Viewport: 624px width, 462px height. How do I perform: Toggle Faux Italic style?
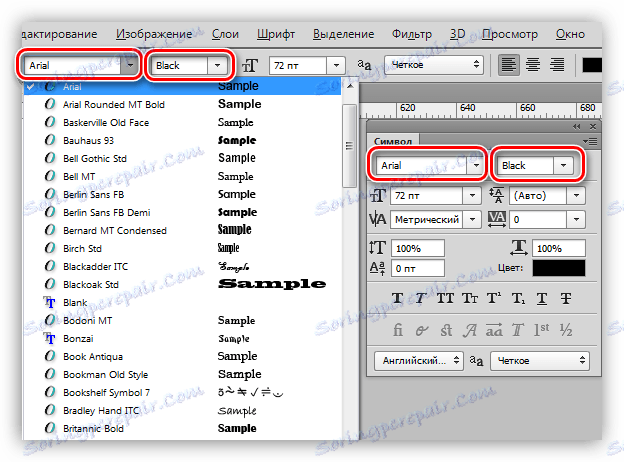click(x=421, y=298)
